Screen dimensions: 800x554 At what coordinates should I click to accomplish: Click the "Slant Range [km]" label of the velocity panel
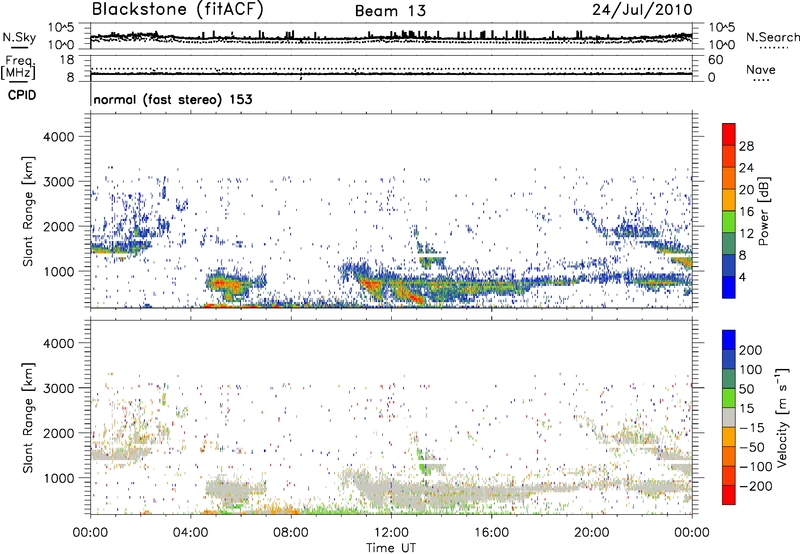click(x=28, y=418)
